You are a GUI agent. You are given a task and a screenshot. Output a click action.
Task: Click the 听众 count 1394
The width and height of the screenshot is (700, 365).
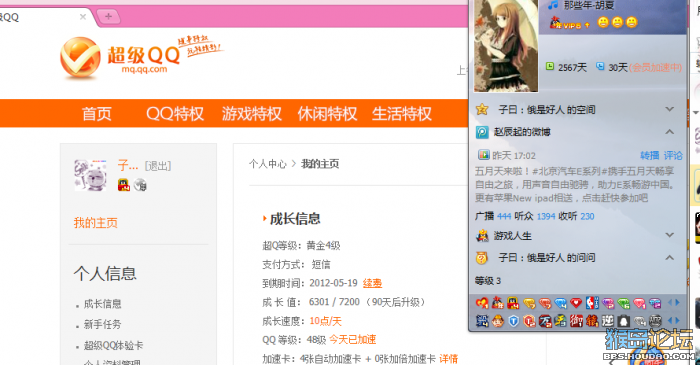coord(546,216)
